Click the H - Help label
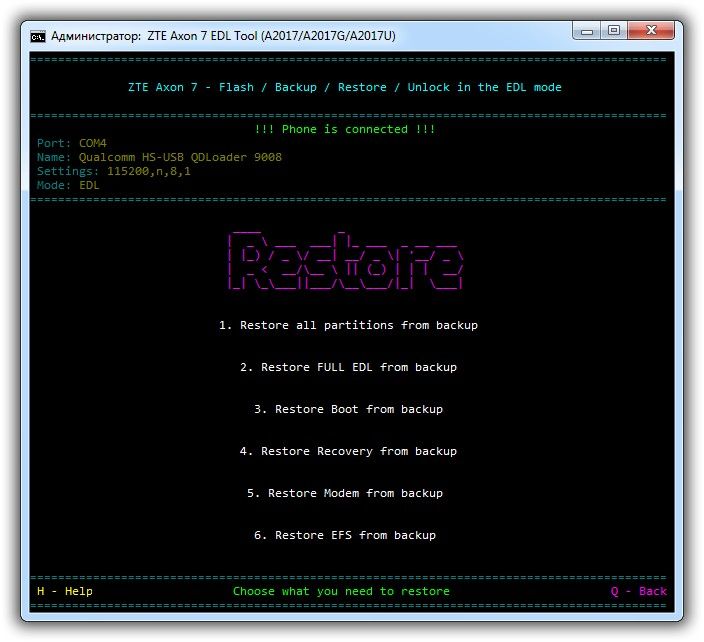 [x=65, y=591]
